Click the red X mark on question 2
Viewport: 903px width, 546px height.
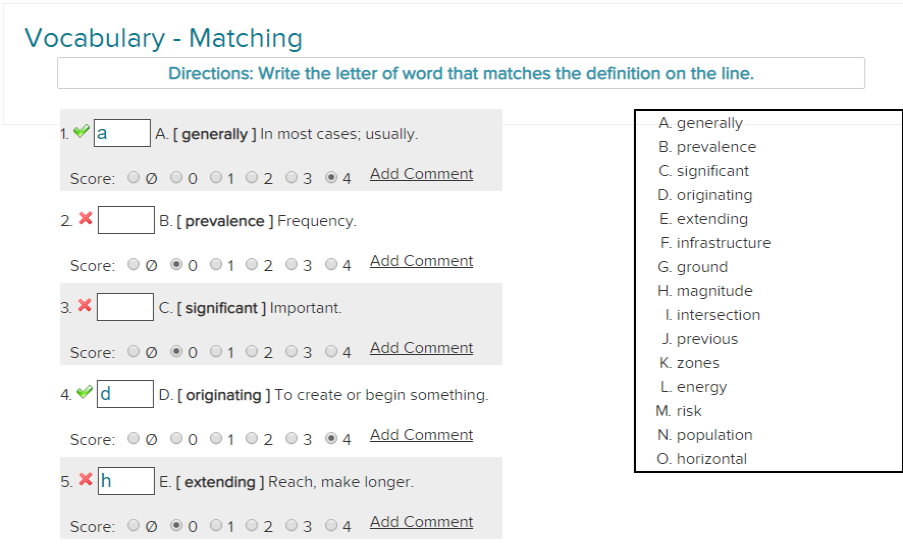tap(86, 218)
